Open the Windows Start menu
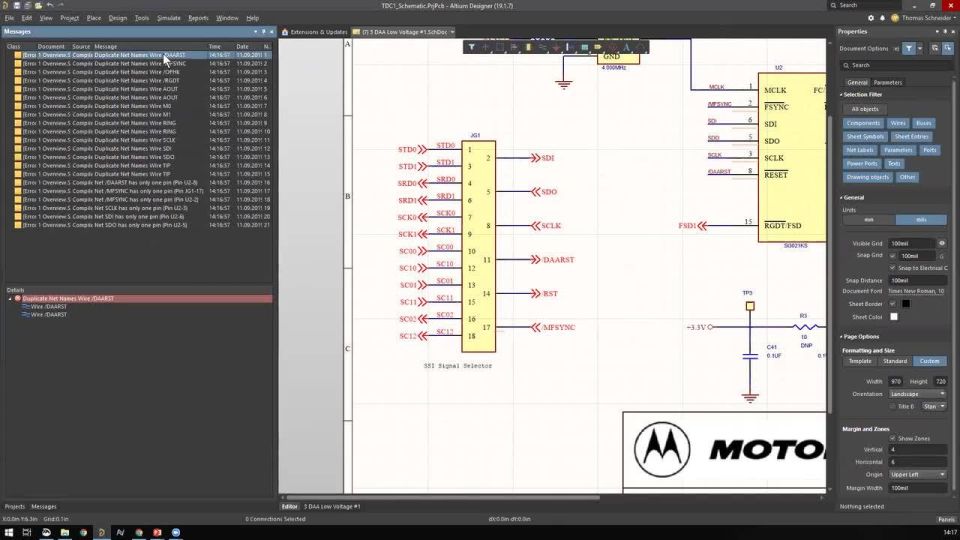Viewport: 960px width, 540px height. (9, 532)
